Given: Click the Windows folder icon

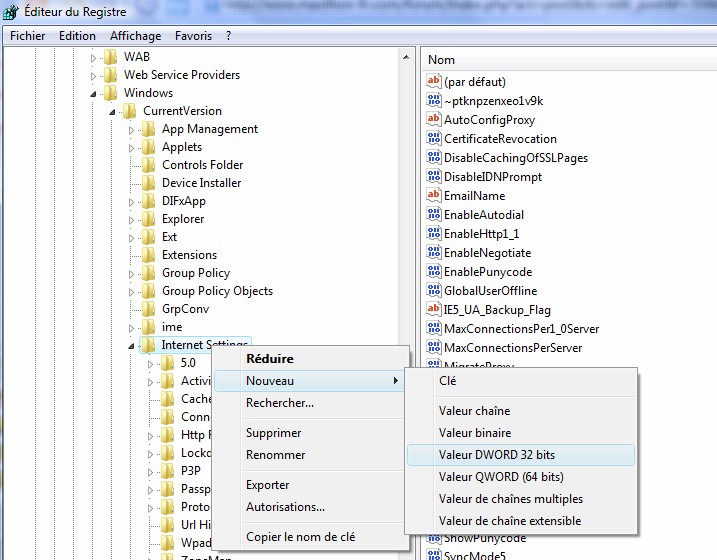Looking at the screenshot, I should click(x=110, y=93).
